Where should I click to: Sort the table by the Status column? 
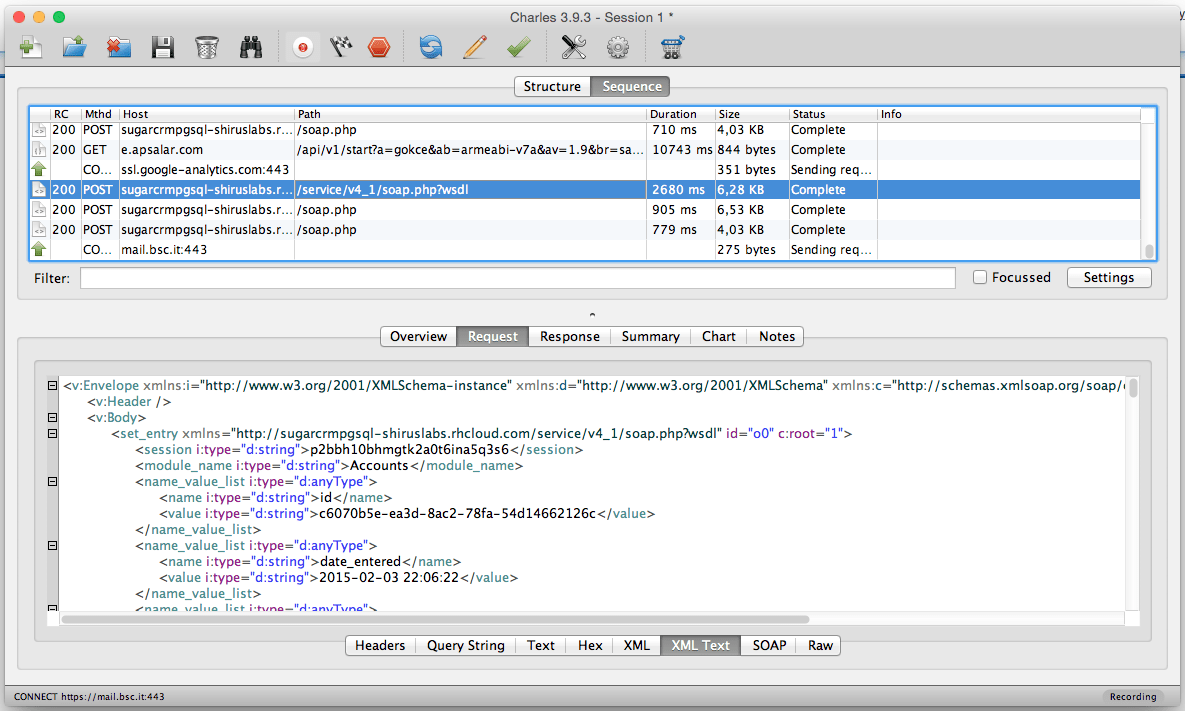tap(833, 114)
